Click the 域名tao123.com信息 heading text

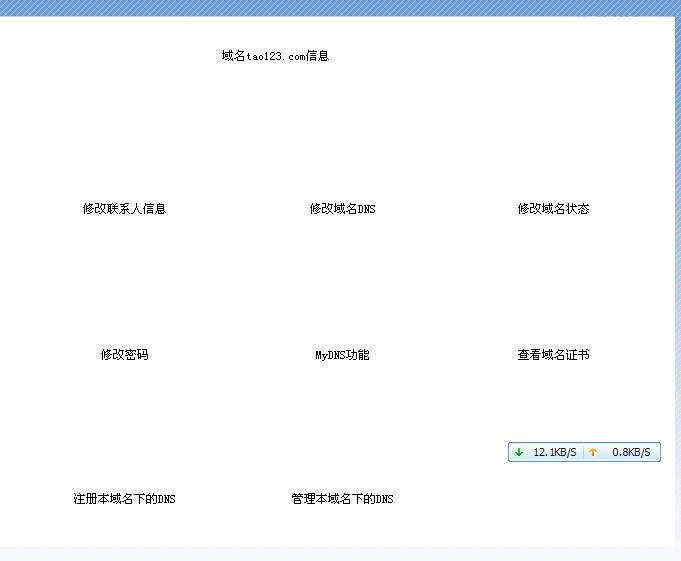click(275, 56)
